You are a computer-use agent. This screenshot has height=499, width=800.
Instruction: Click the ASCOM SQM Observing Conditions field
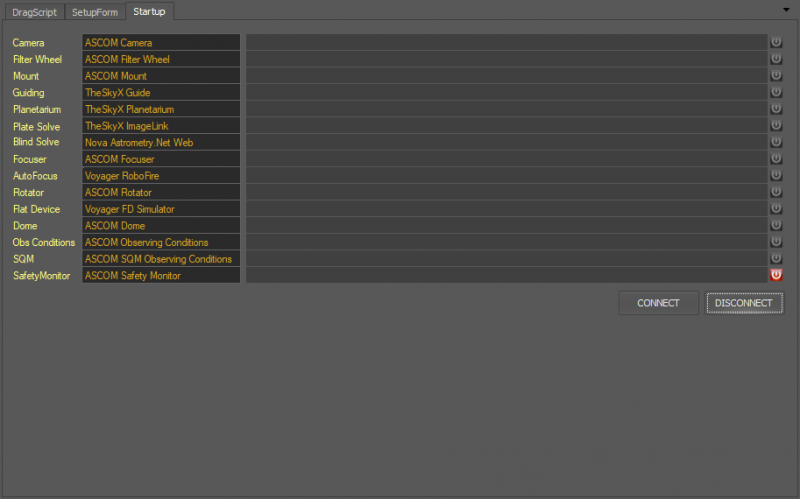161,259
